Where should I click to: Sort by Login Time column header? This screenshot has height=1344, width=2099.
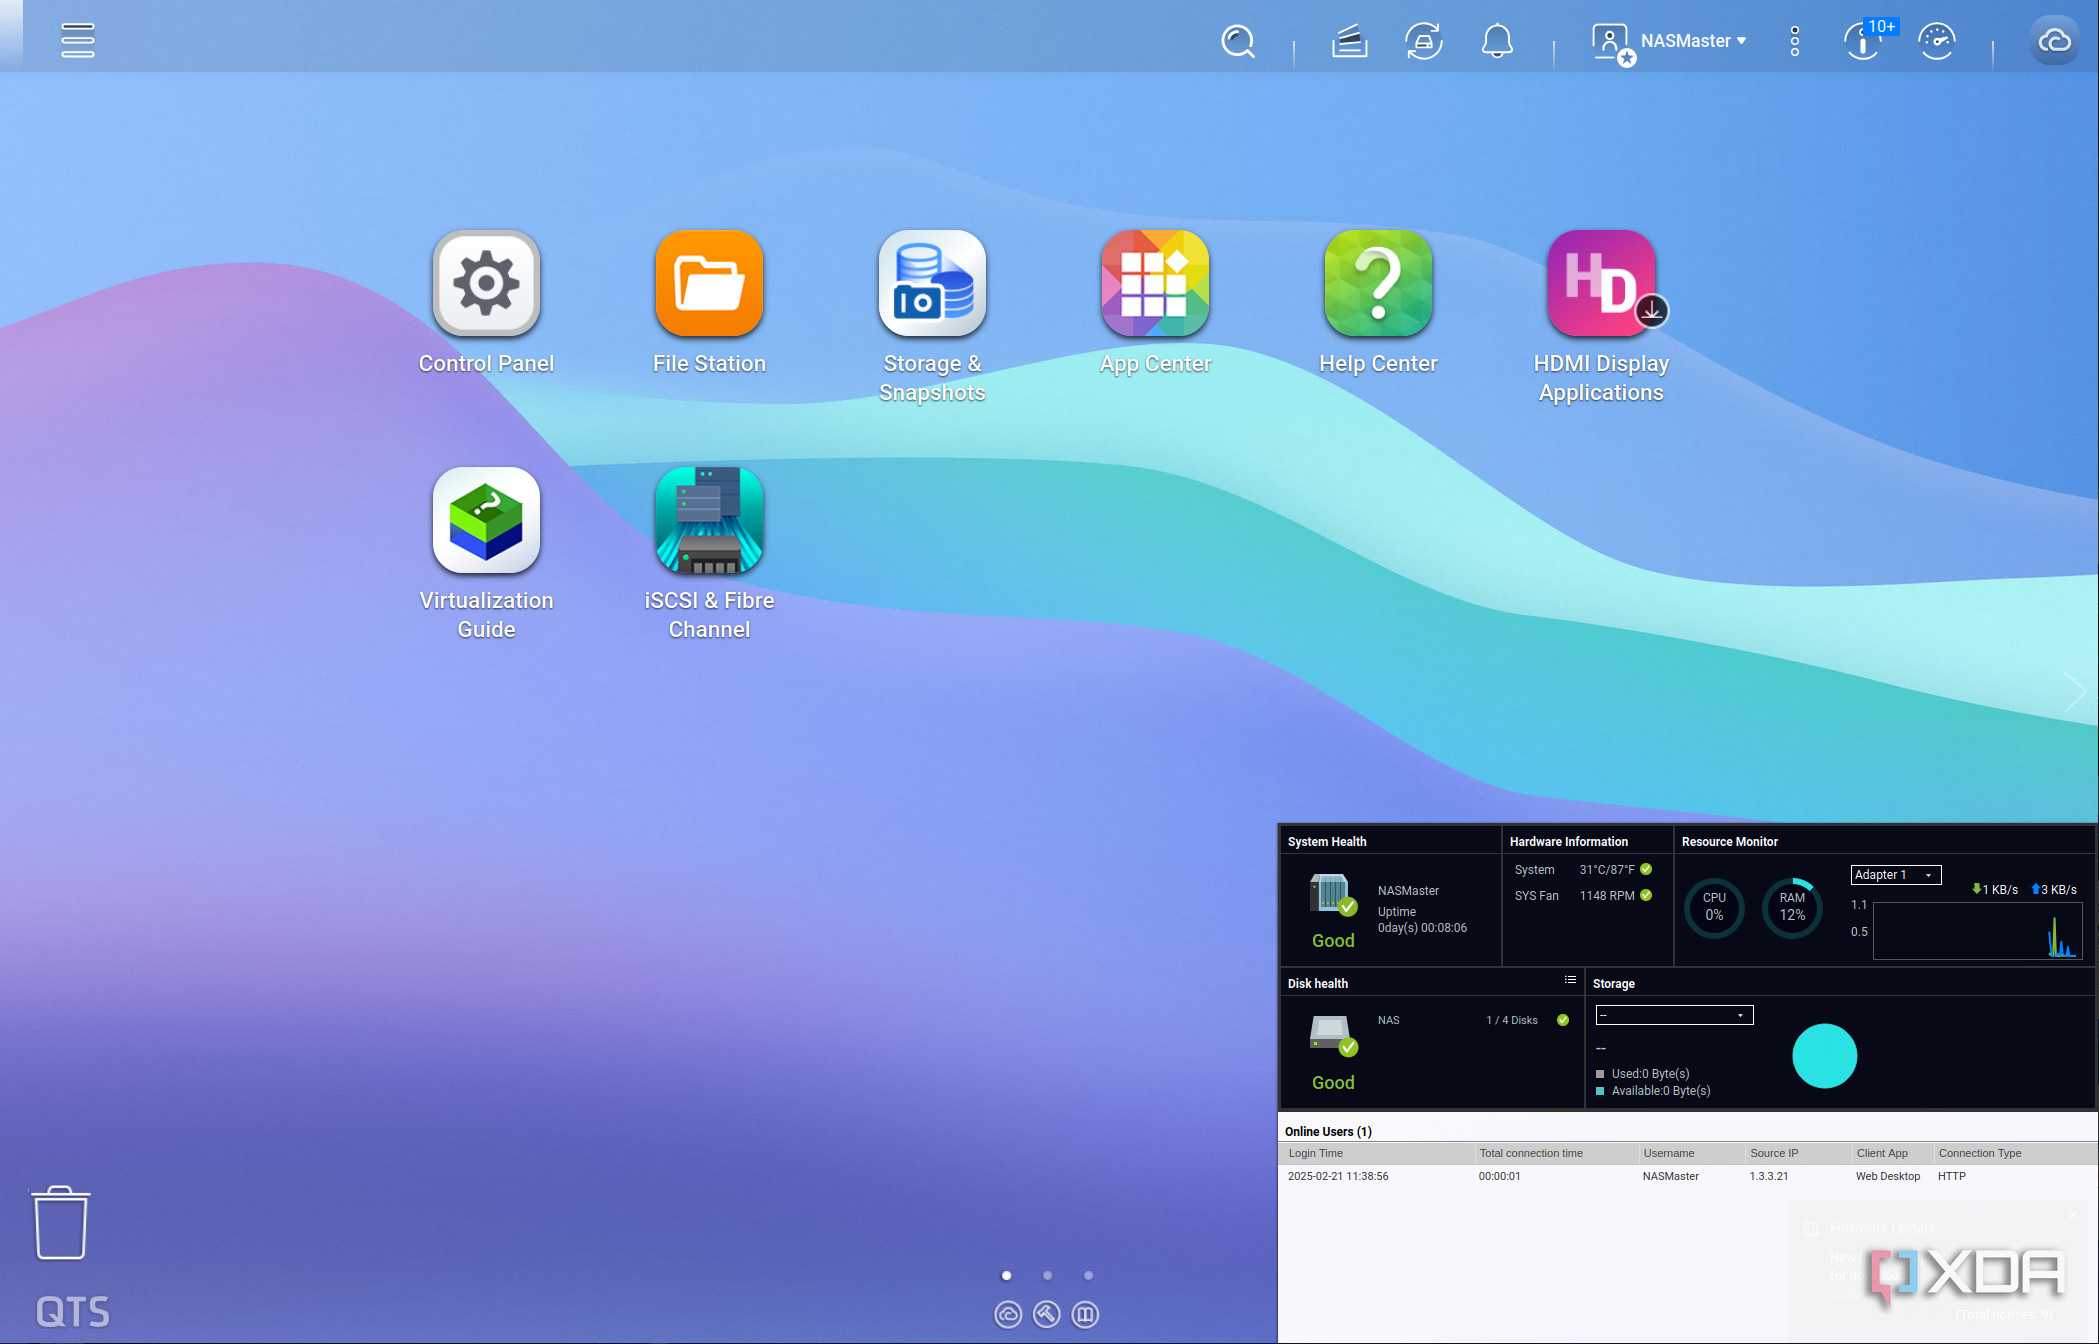1377,1153
